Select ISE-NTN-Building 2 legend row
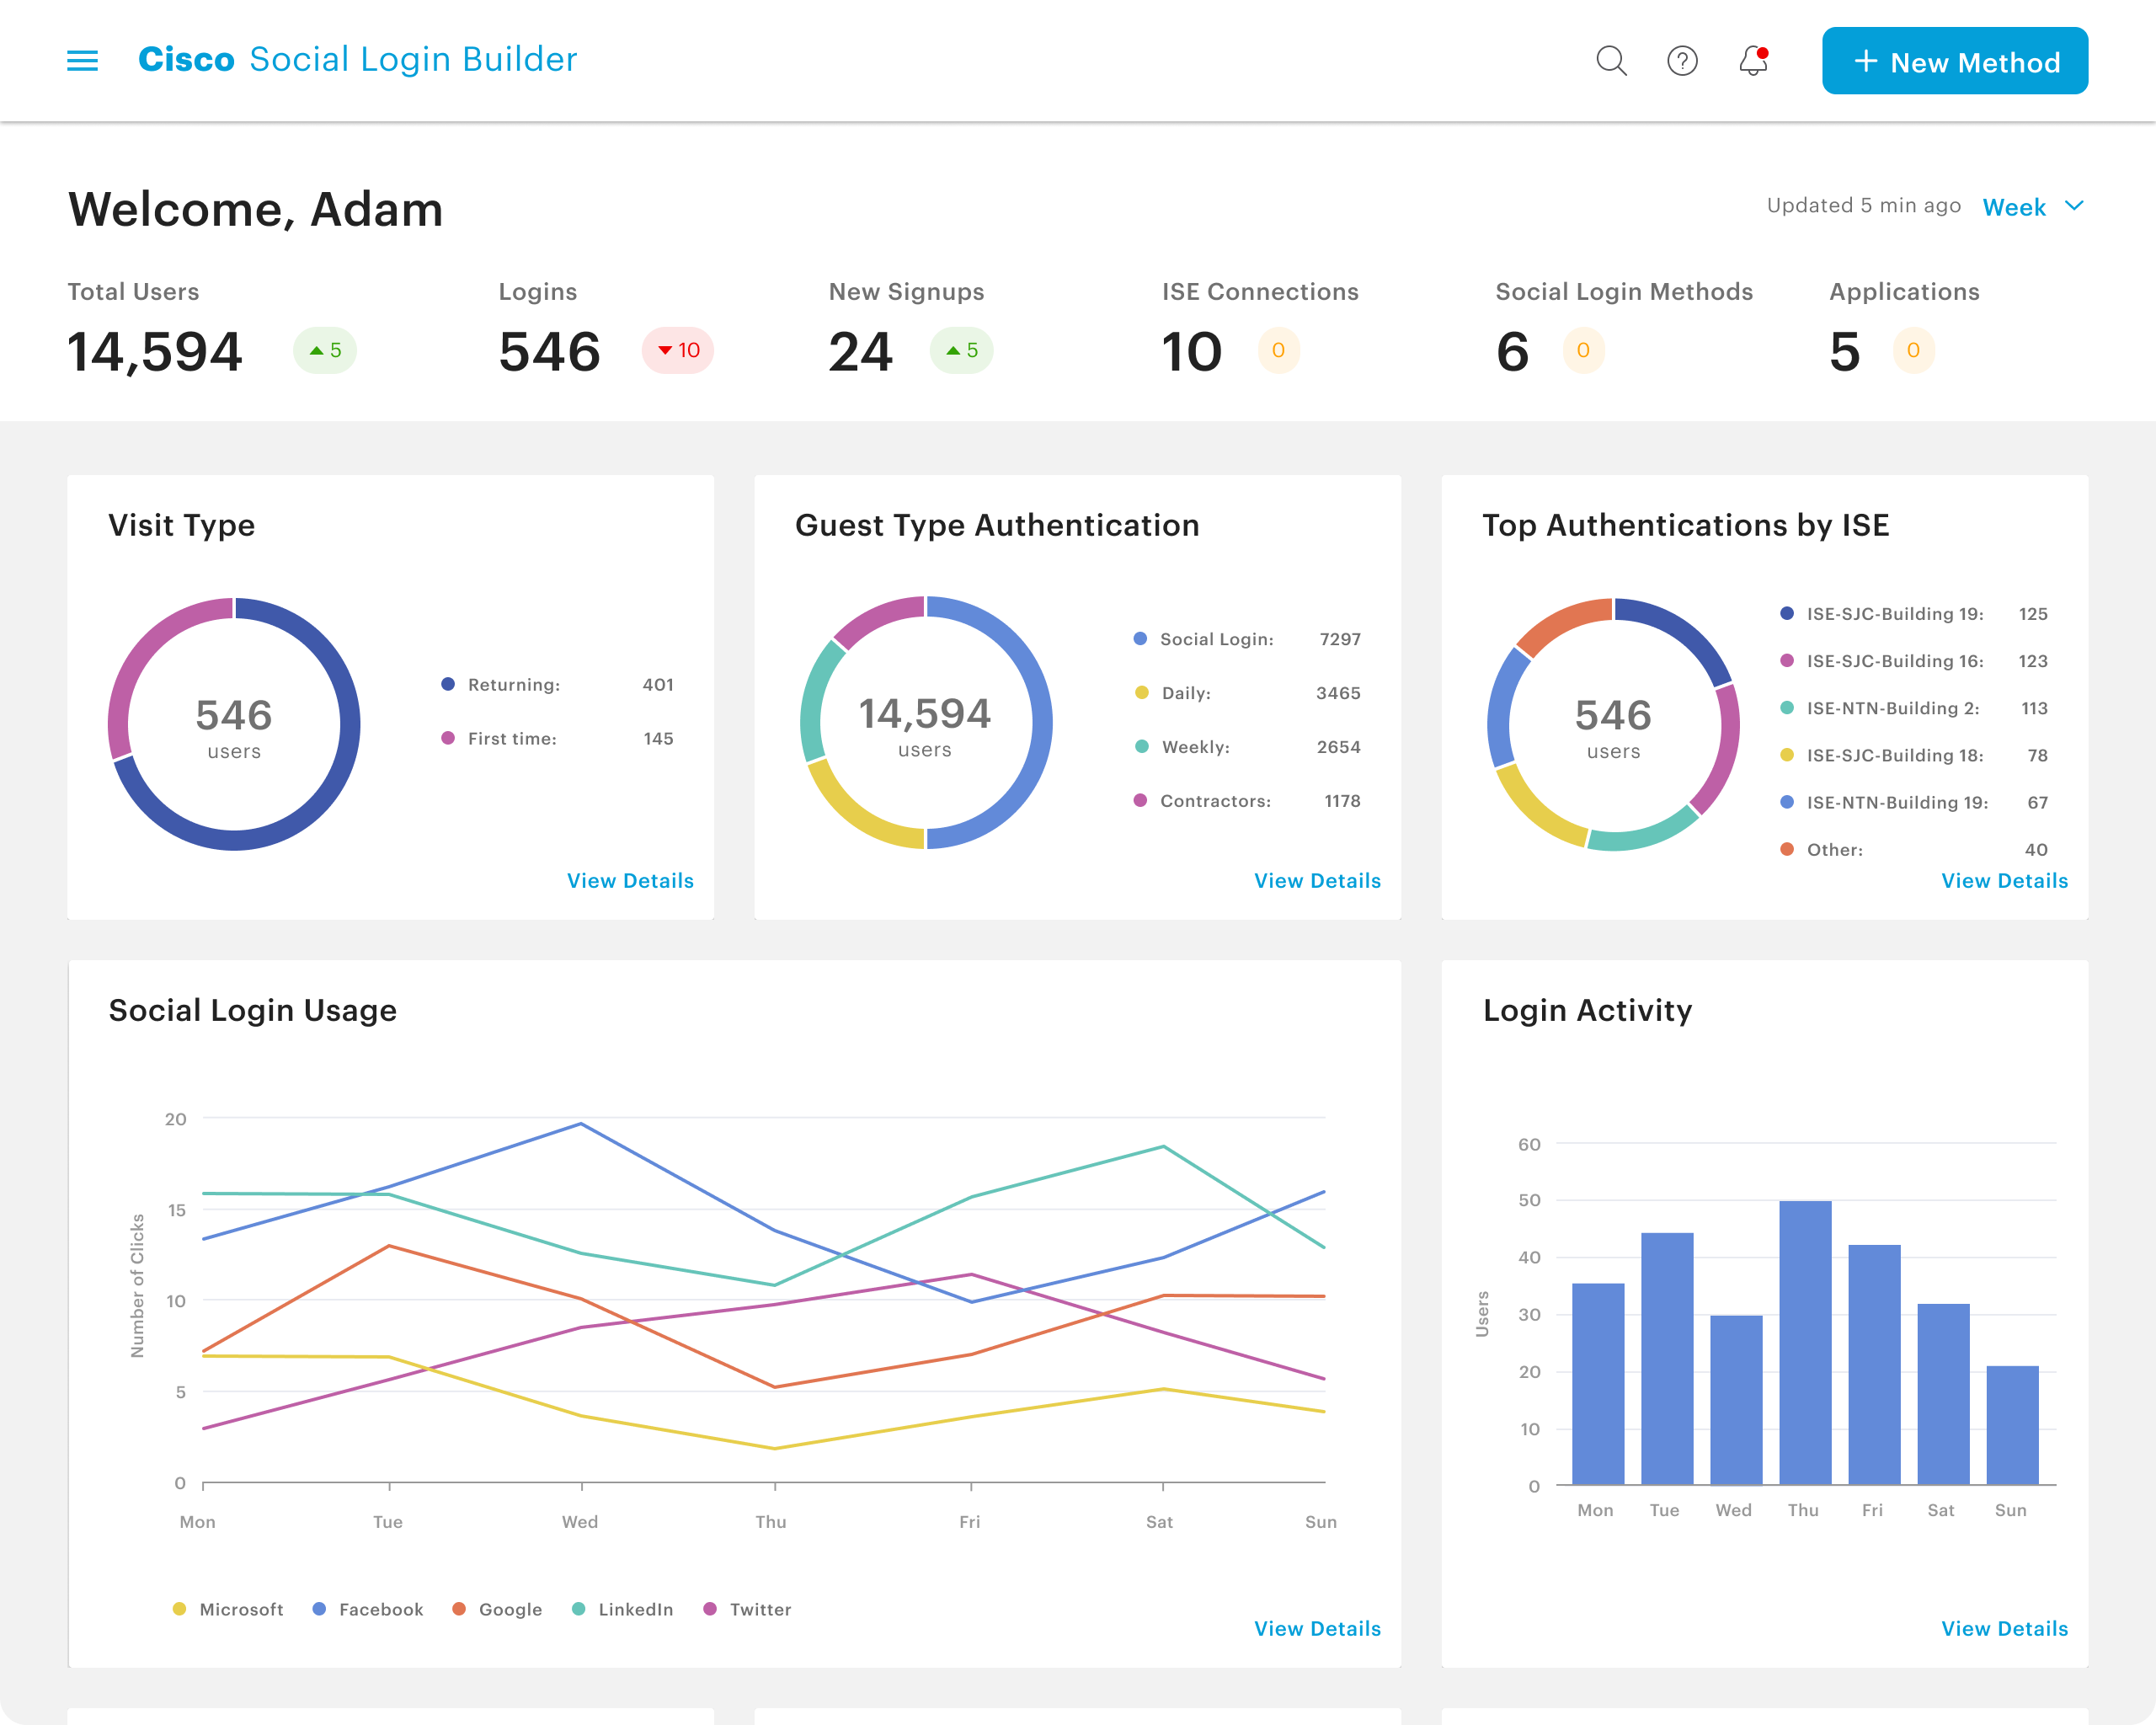The width and height of the screenshot is (2156, 1725). point(1914,708)
